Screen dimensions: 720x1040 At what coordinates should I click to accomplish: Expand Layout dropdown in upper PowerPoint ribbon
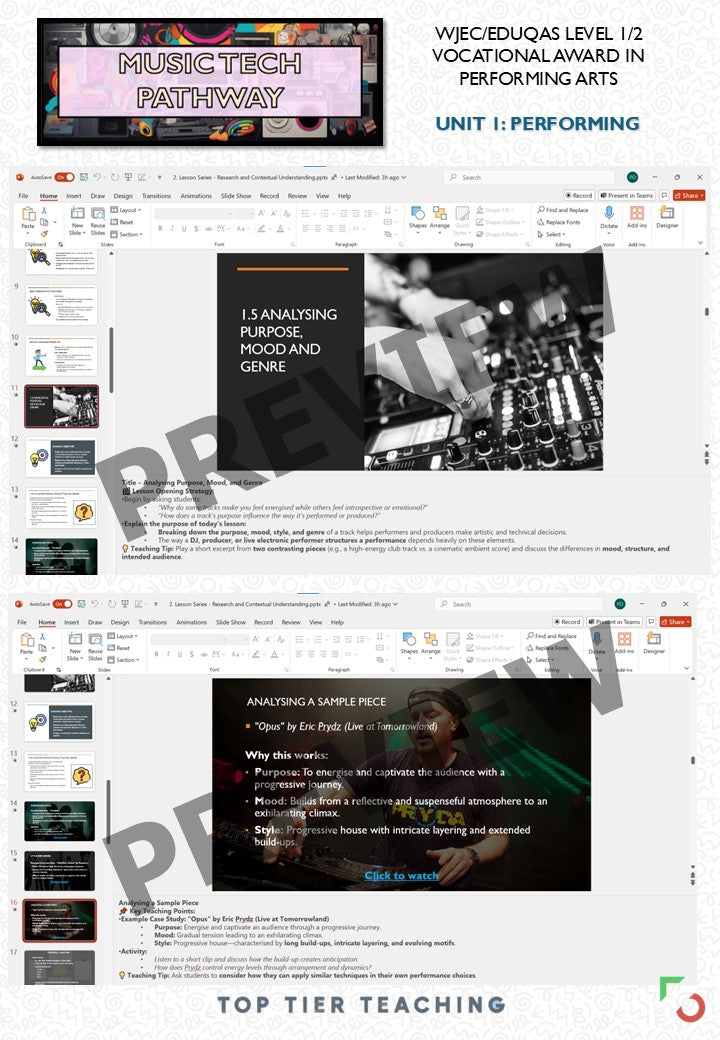(x=127, y=210)
